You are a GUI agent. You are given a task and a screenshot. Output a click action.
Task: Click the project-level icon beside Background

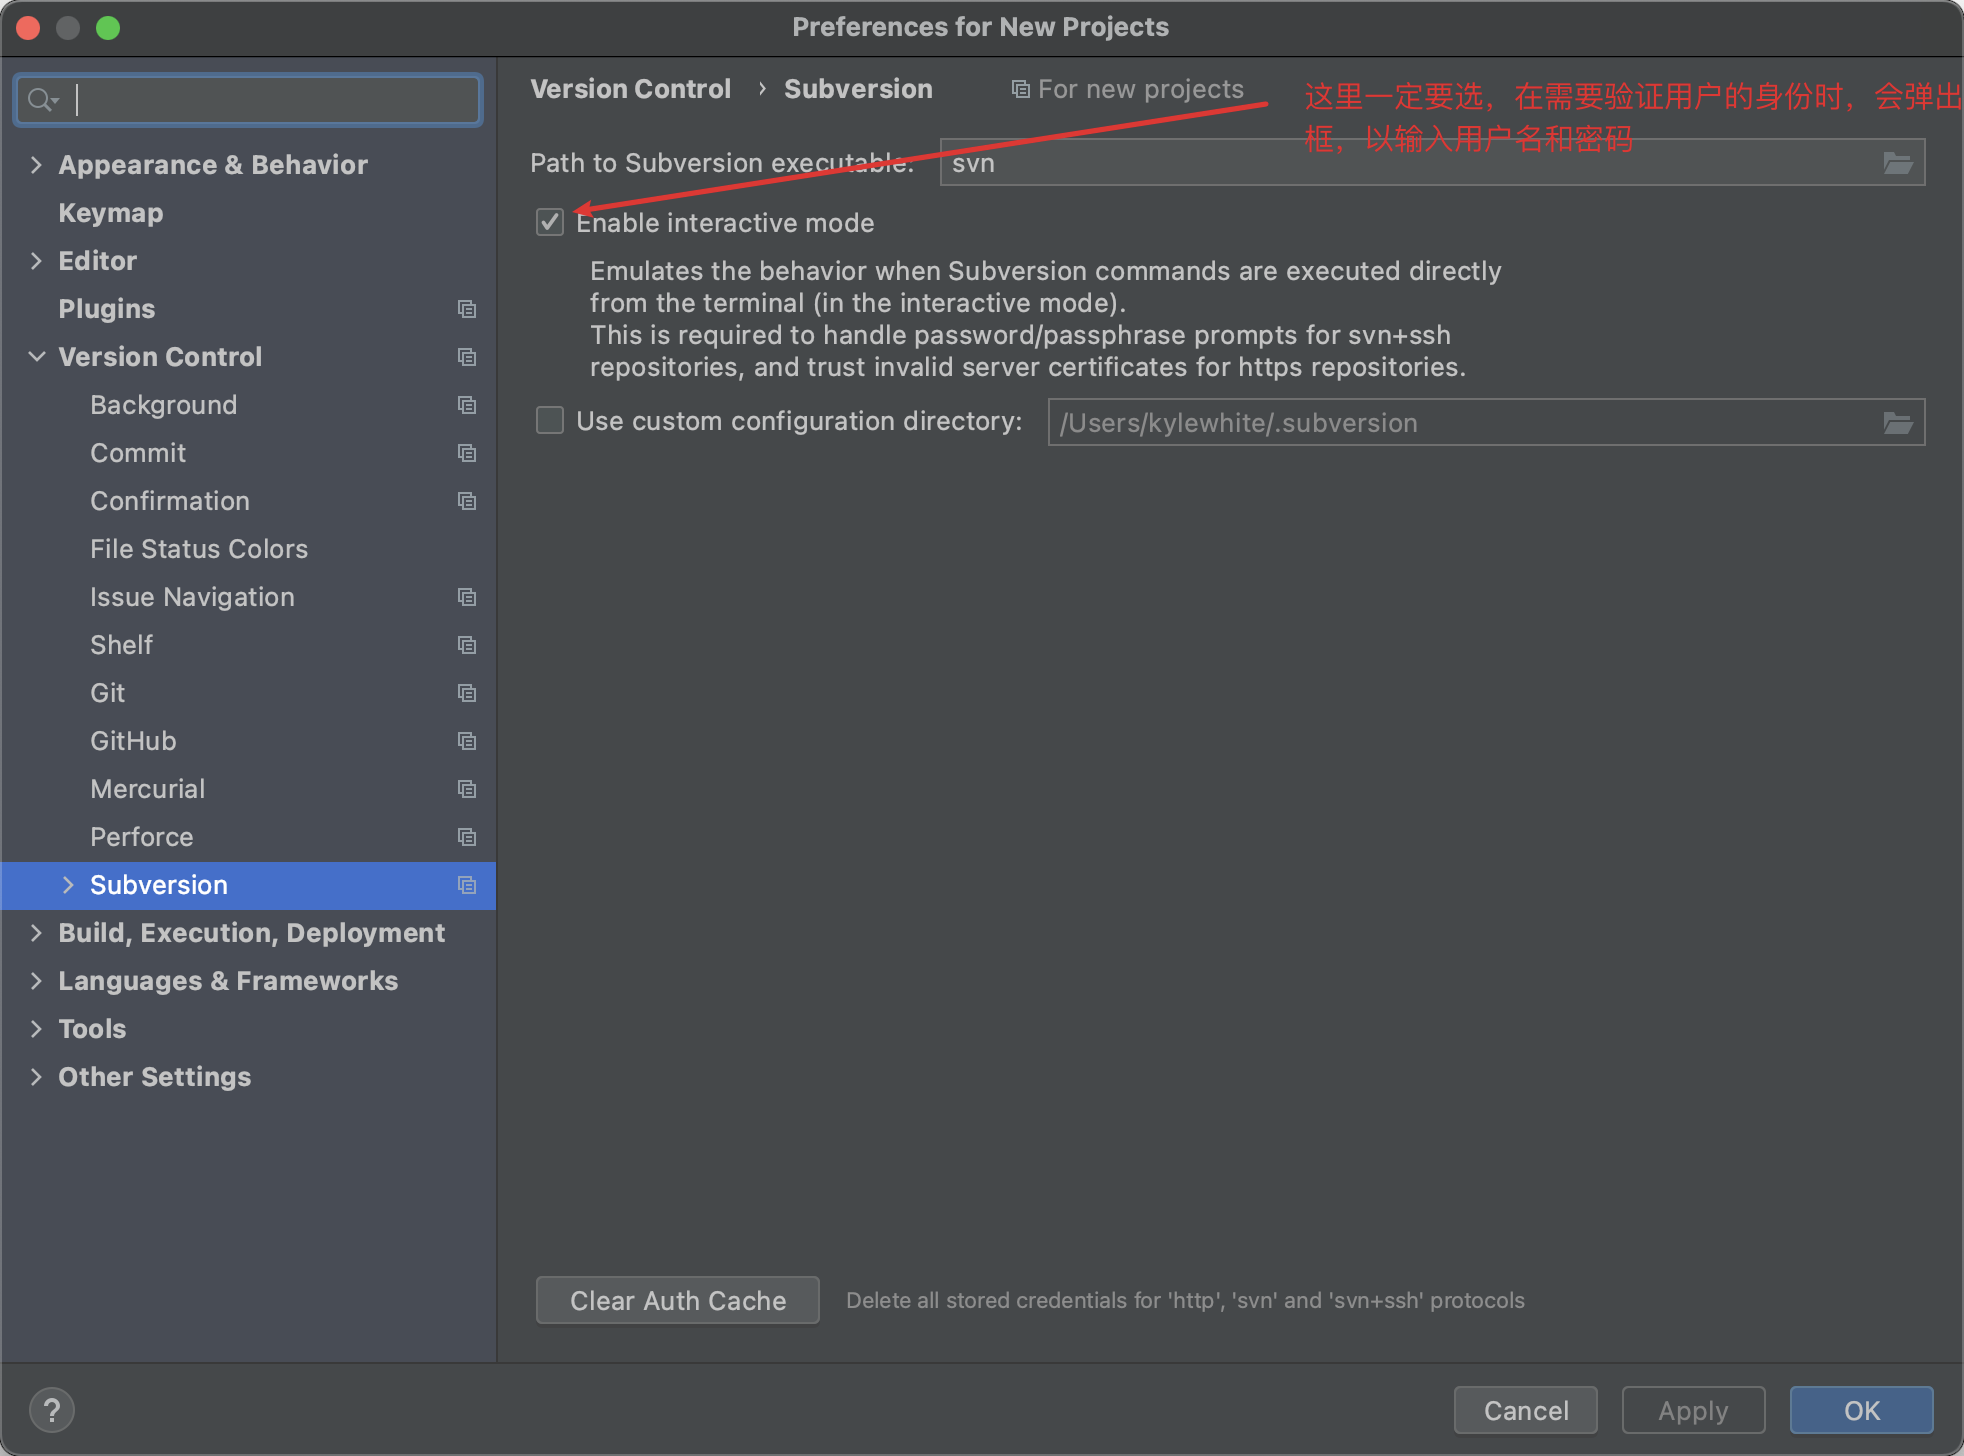[x=467, y=405]
